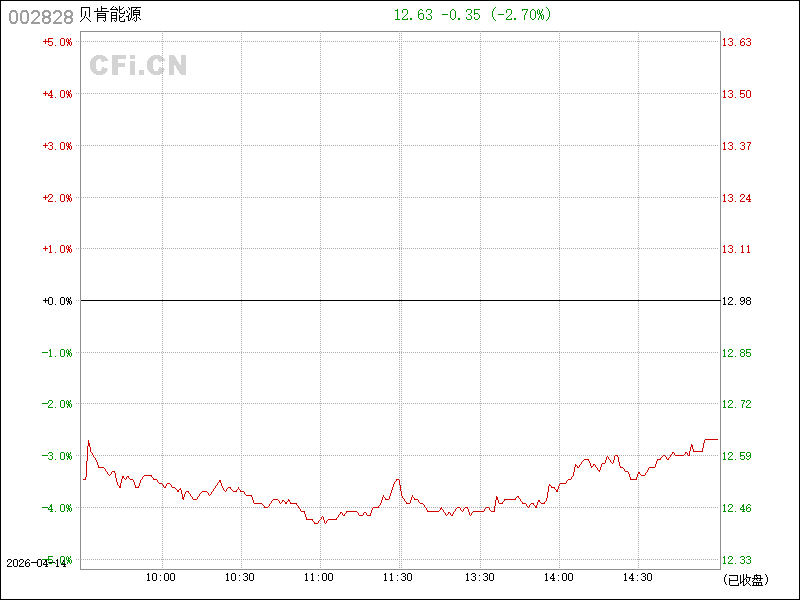Click the CFi.CN watermark logo
This screenshot has height=600, width=800.
pyautogui.click(x=139, y=66)
